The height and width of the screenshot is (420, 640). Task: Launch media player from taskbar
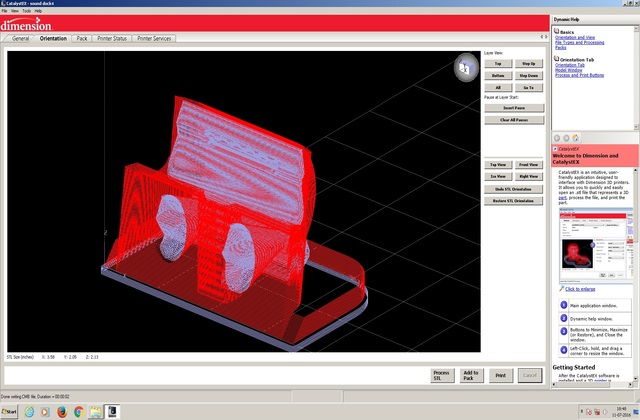45,412
